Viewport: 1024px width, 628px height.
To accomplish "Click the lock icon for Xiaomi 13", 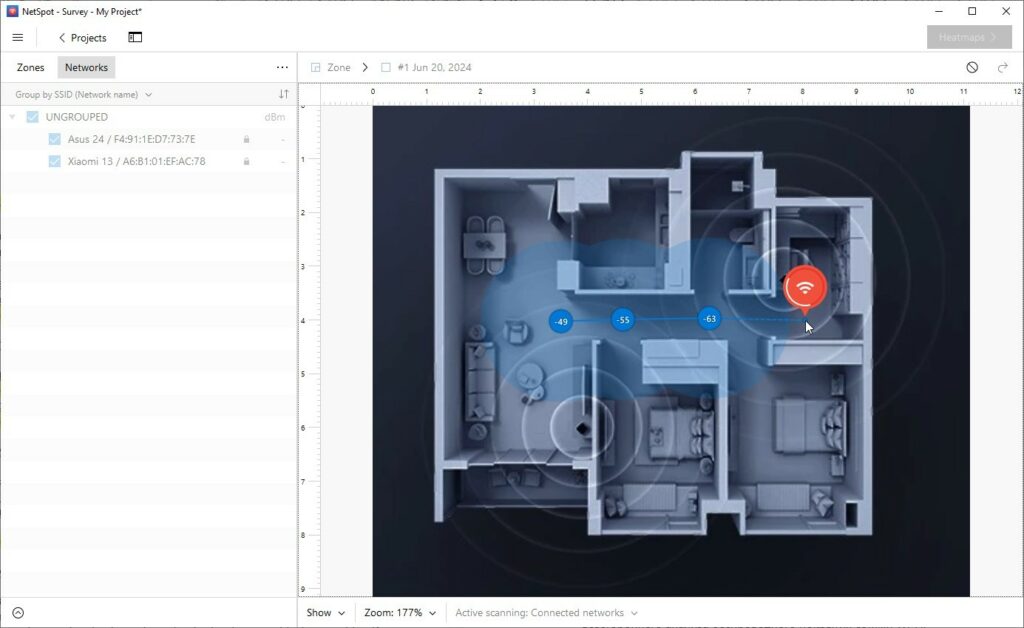I will click(x=246, y=161).
